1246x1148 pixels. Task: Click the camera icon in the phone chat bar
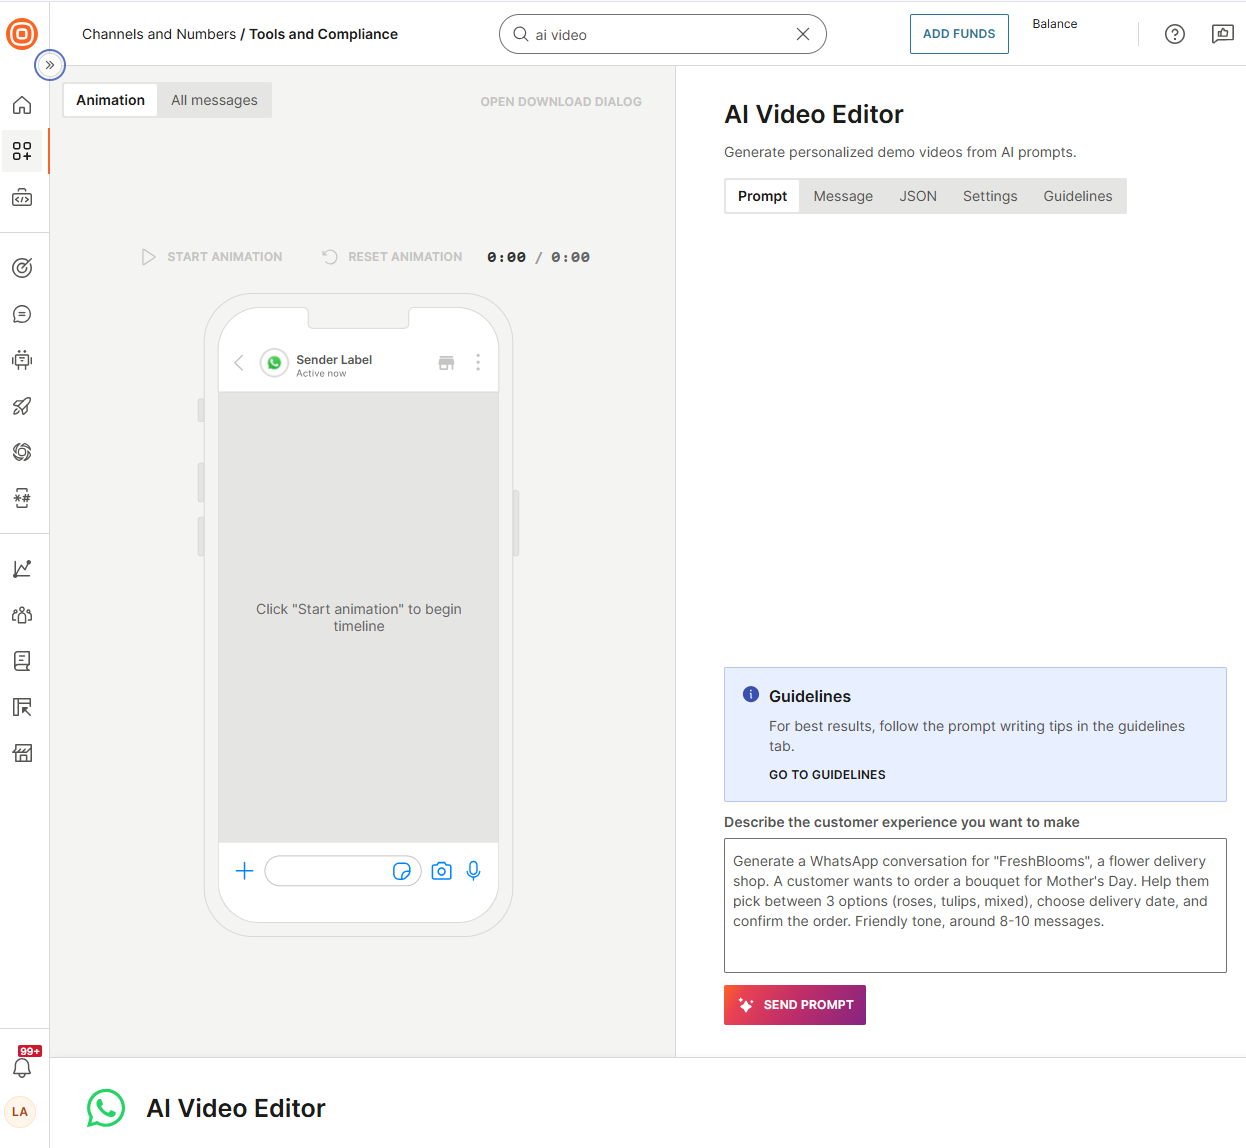coord(441,871)
